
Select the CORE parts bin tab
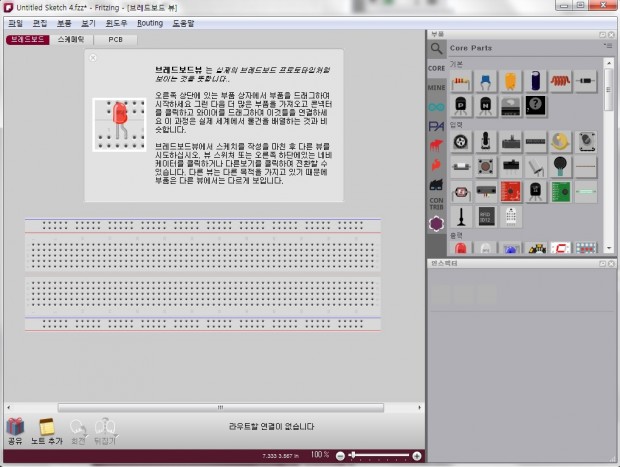(437, 68)
